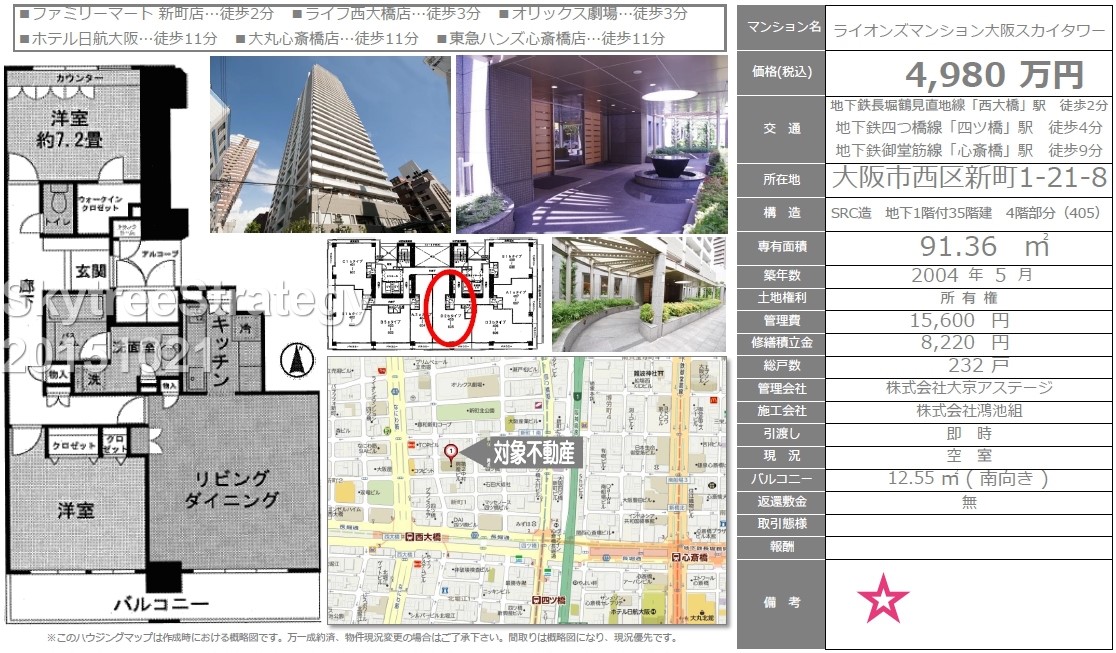1116x653 pixels.
Task: Click the 備考 header cell
Action: [x=781, y=602]
